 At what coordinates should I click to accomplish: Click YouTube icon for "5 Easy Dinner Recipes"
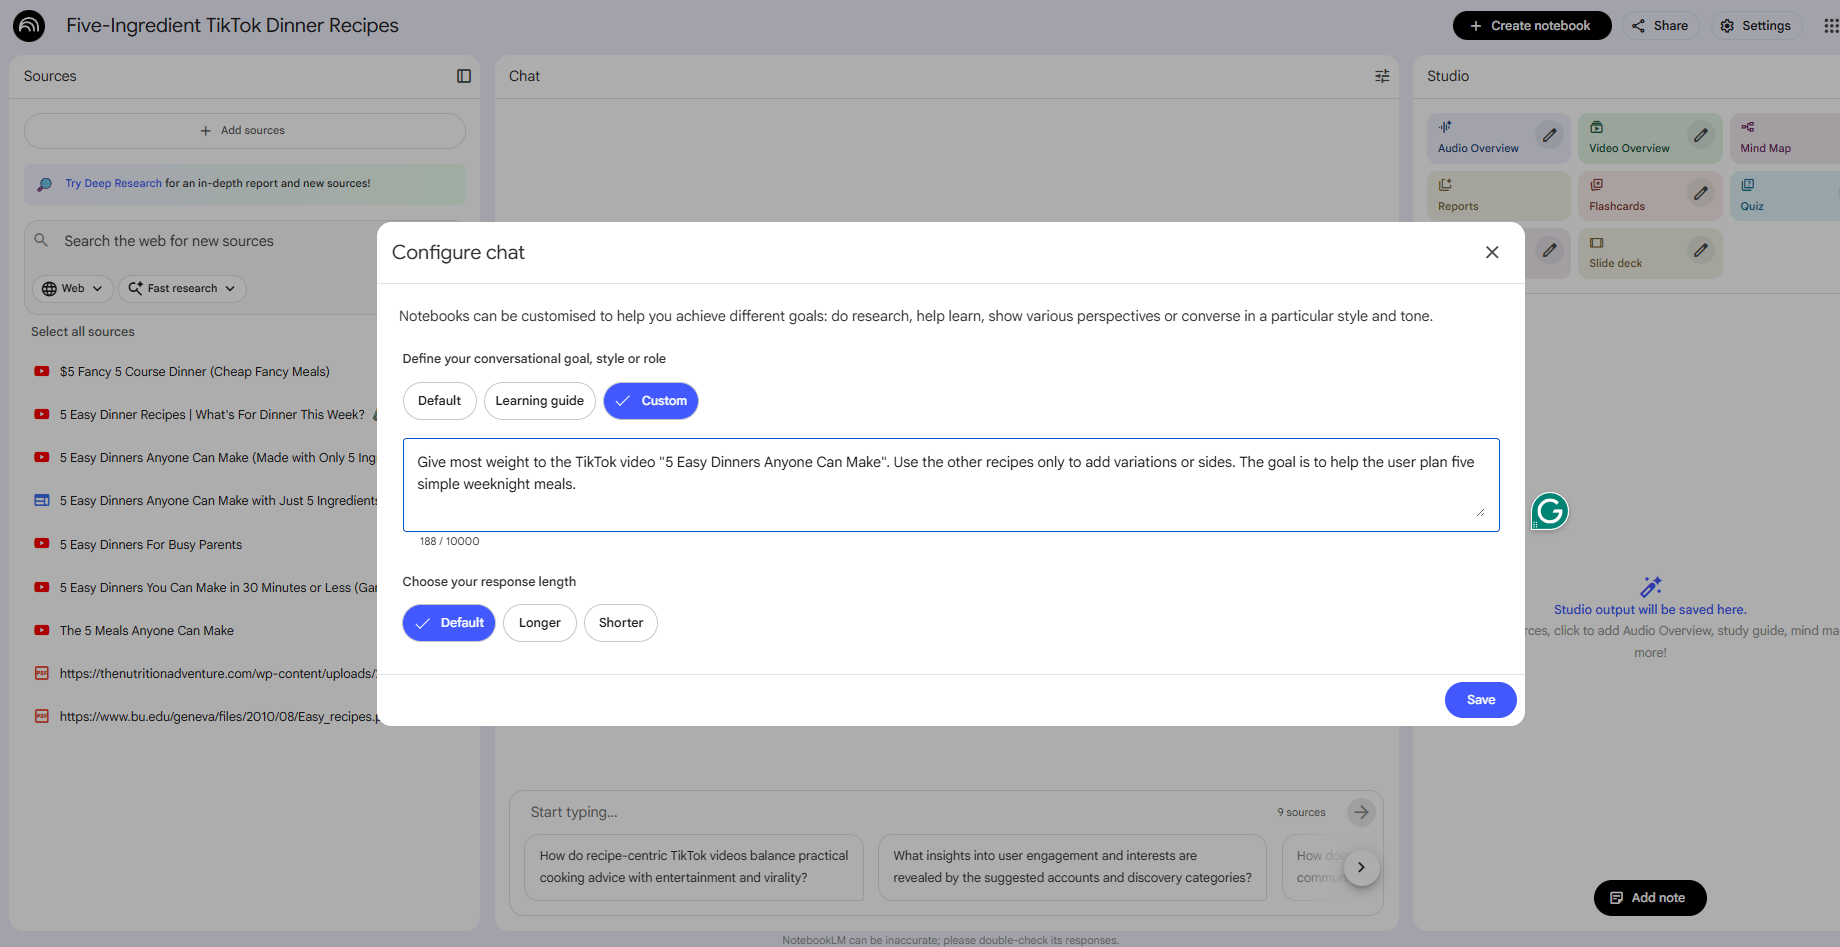coord(42,414)
